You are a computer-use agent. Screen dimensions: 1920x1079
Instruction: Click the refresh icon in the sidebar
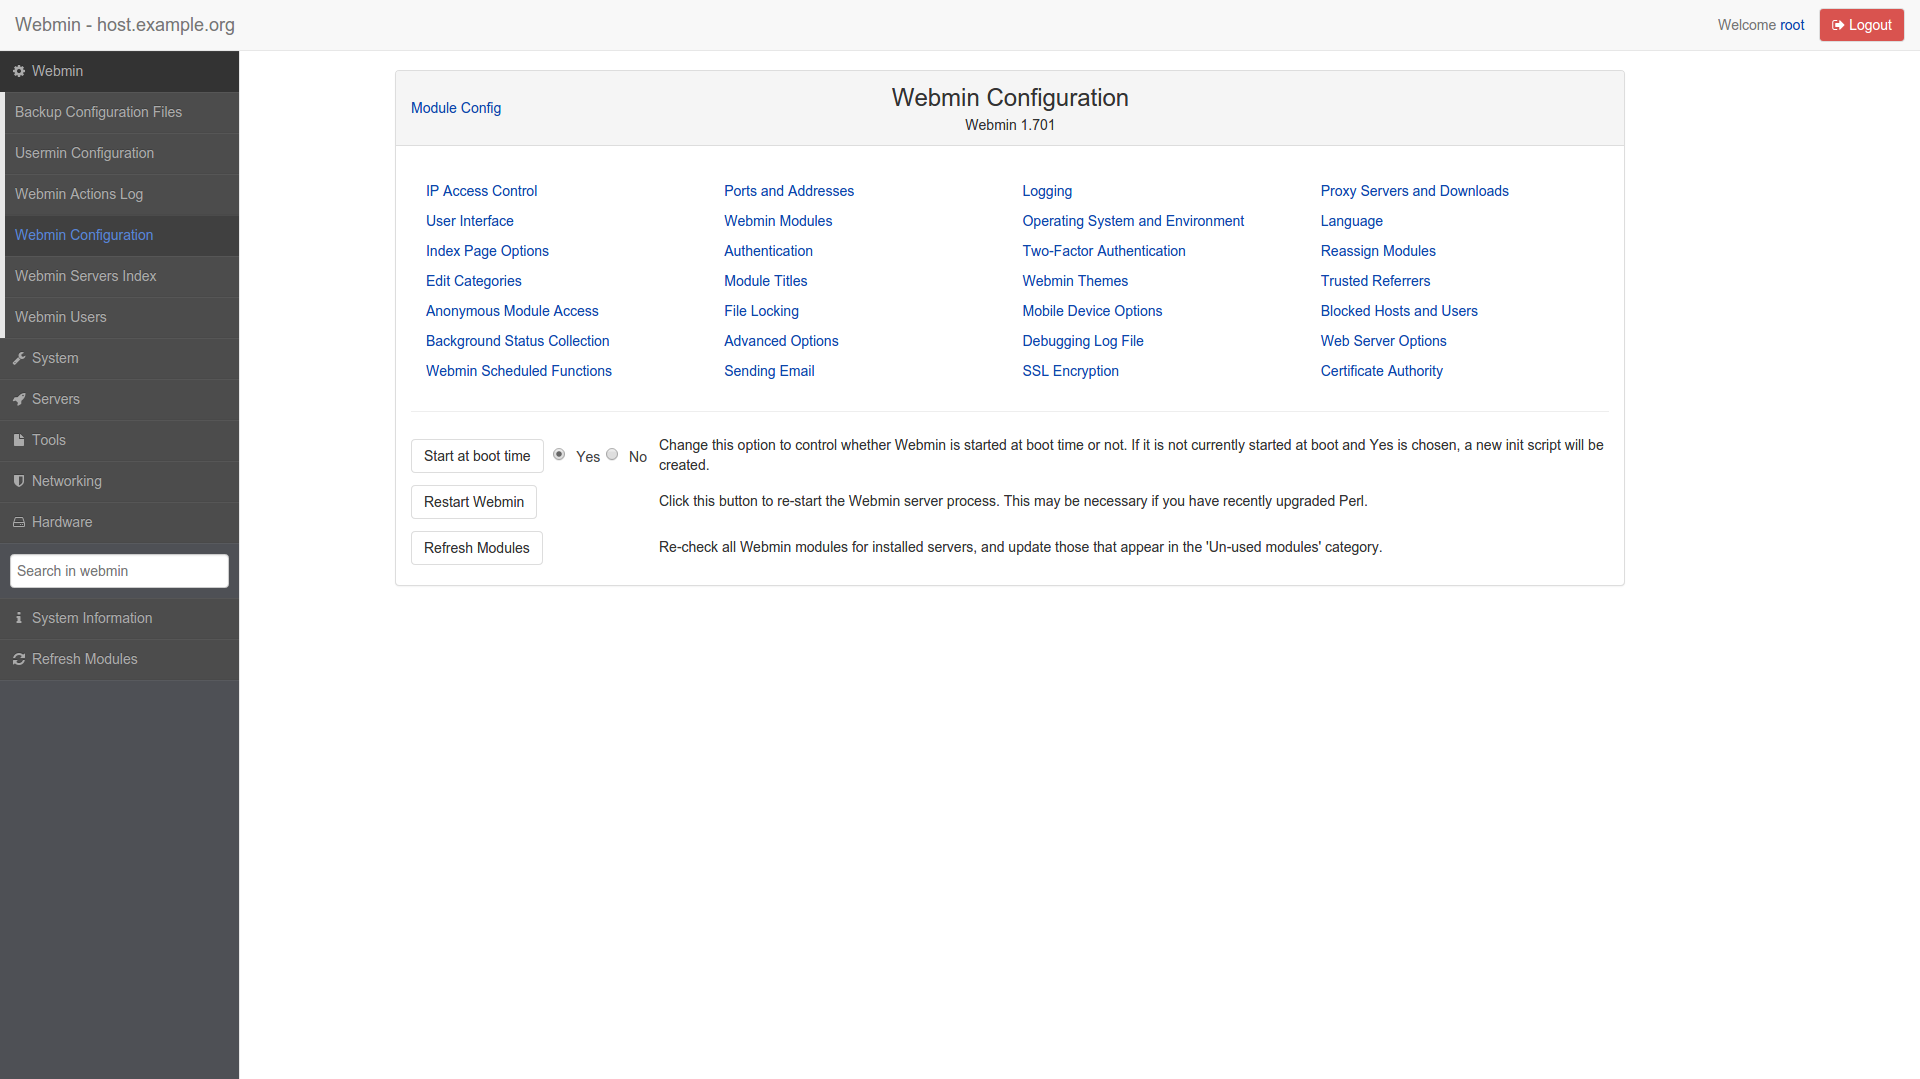tap(19, 659)
